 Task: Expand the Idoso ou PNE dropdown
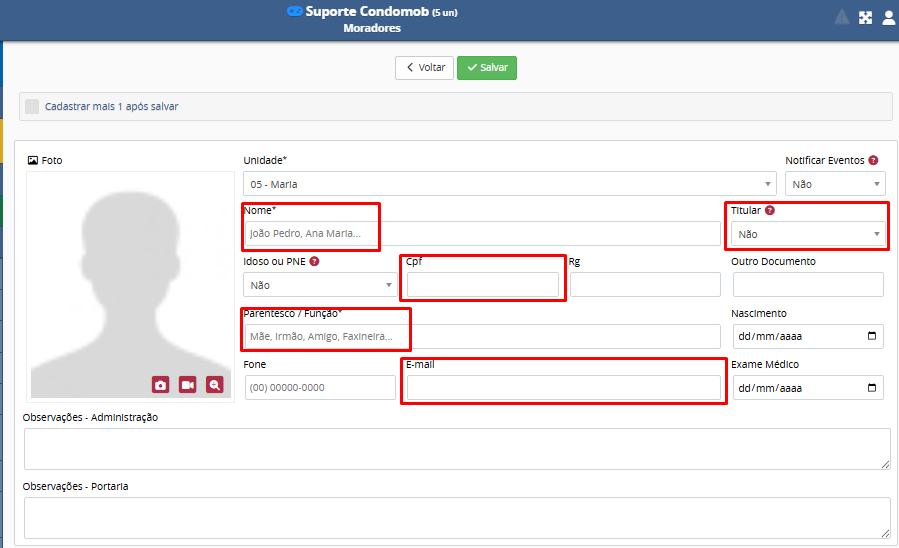319,285
